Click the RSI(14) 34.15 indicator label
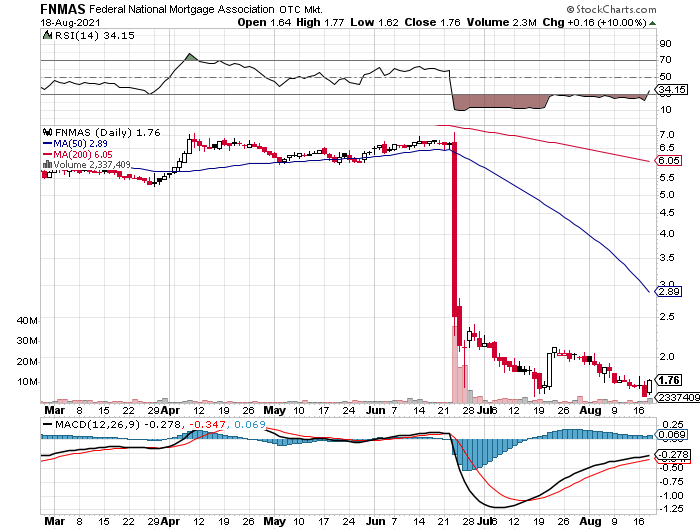Viewport: 700px width, 530px height. (94, 36)
